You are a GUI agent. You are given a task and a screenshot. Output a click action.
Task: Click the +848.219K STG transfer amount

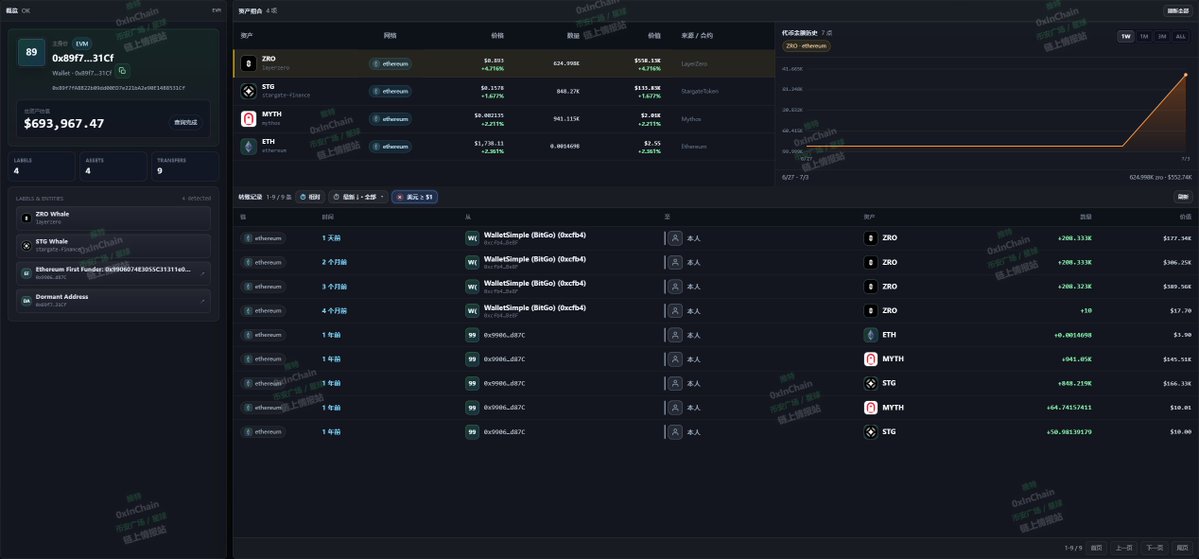1074,383
